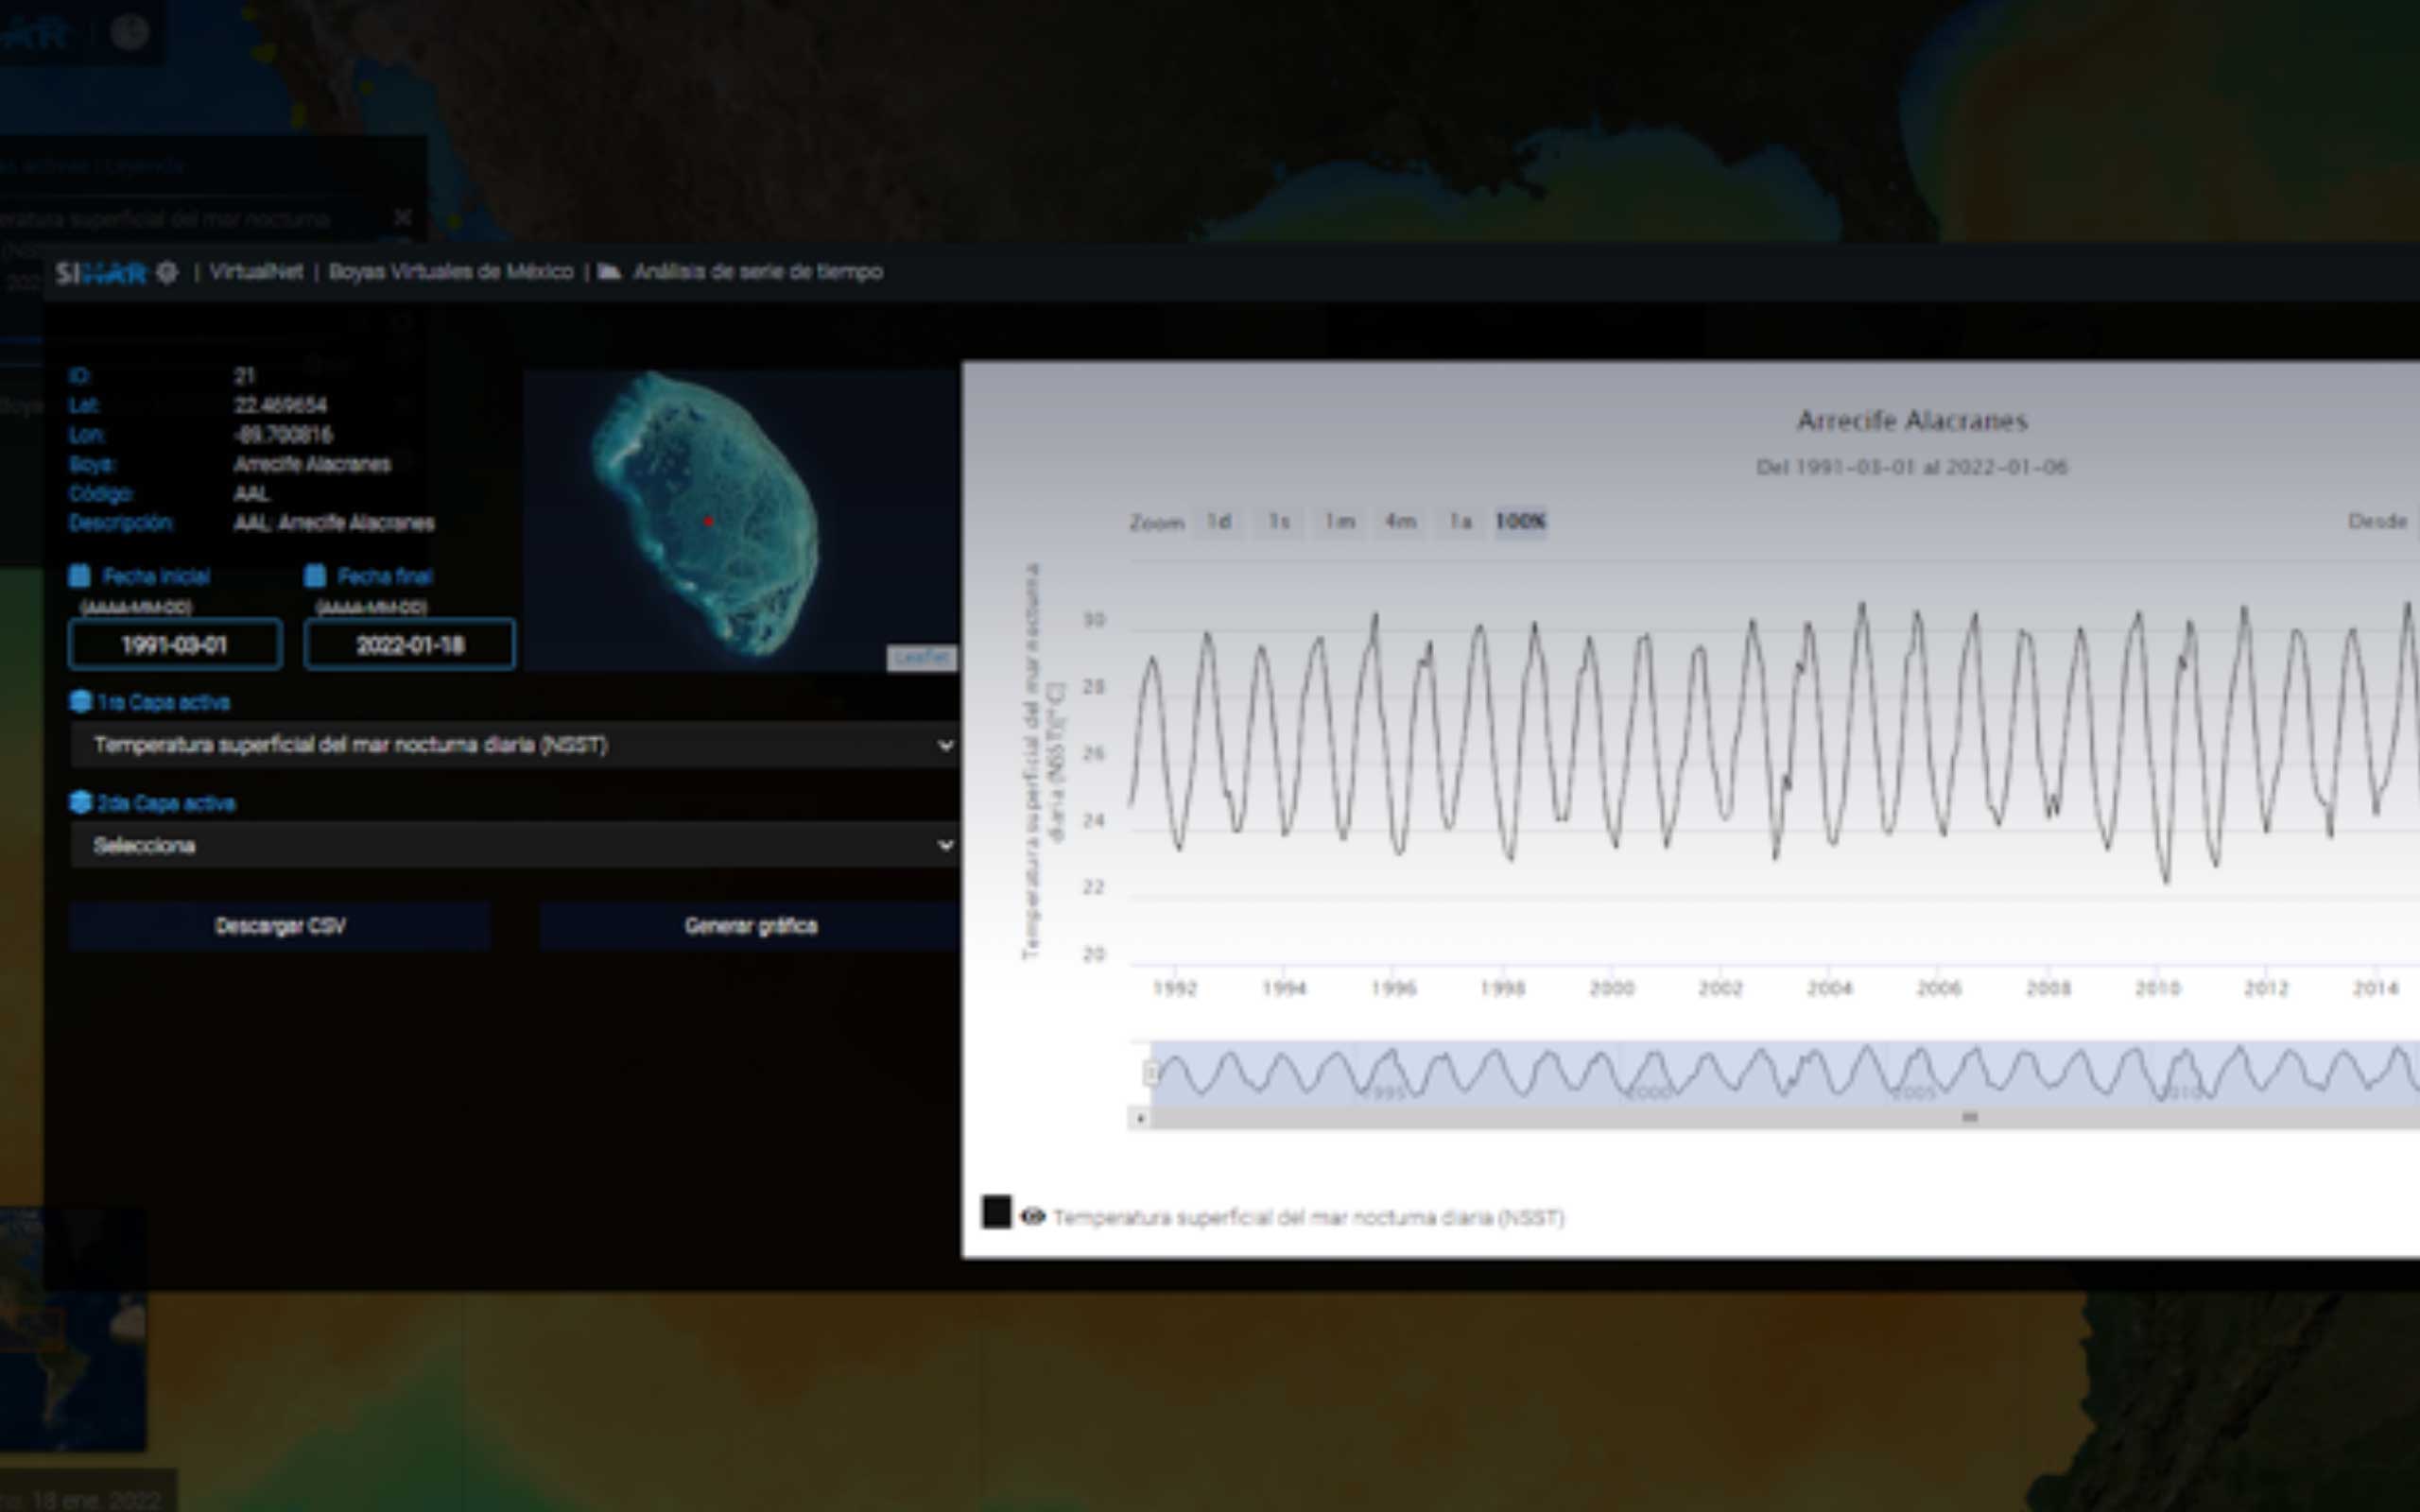Screen dimensions: 2420x1512
Task: Open the 2da Capa activa Selecciona dropdown
Action: (514, 846)
